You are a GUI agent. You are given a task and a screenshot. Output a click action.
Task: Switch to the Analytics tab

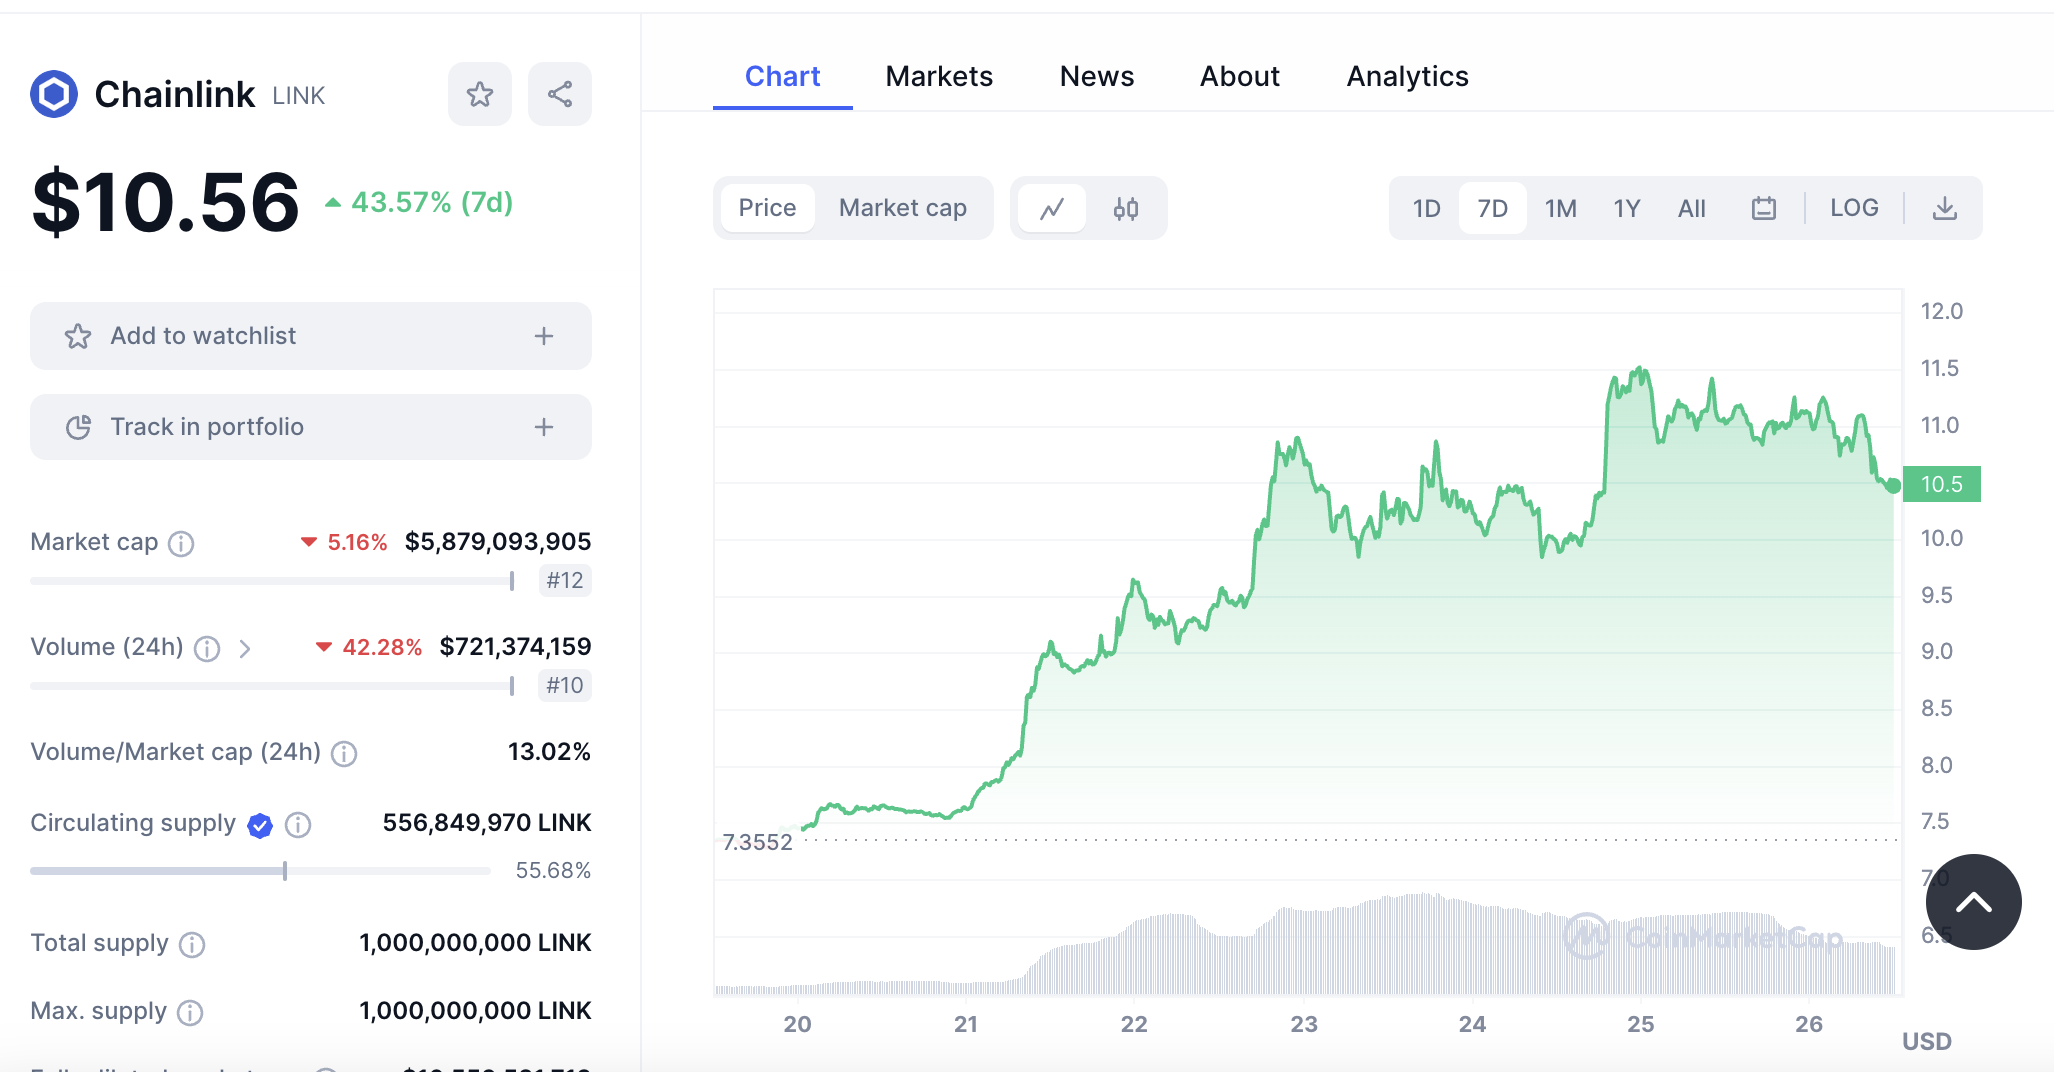tap(1407, 77)
